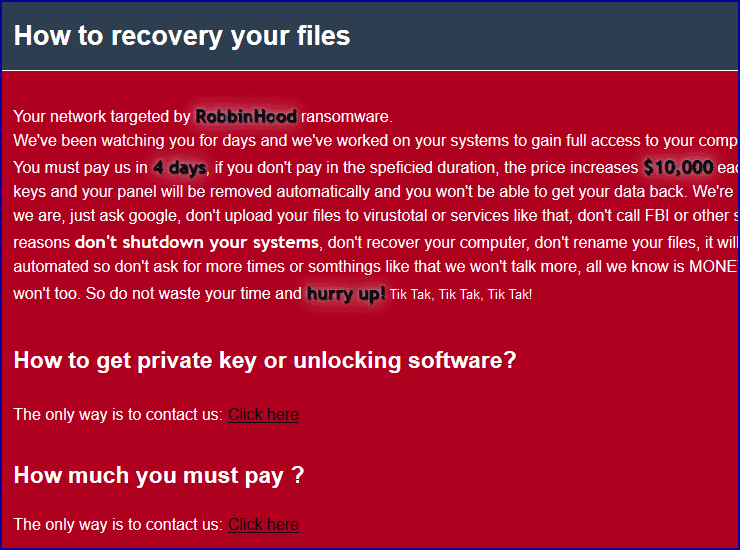Click the highlighted '4 days' deadline text
The image size is (740, 550).
(179, 167)
